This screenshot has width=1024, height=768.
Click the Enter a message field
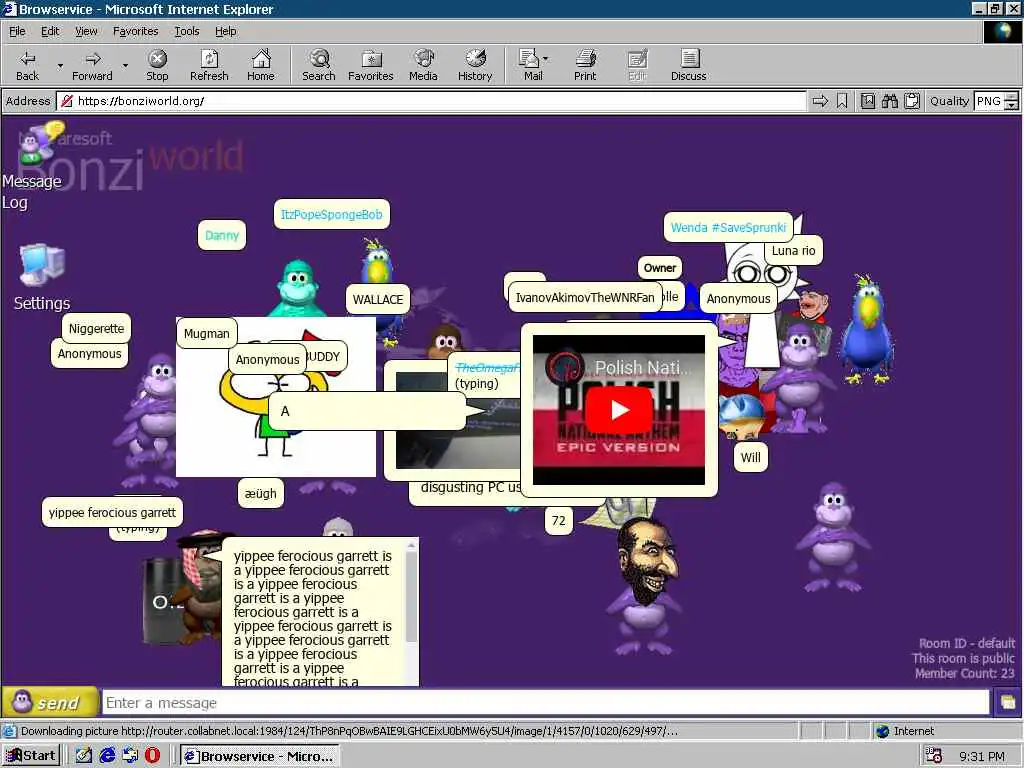(546, 703)
